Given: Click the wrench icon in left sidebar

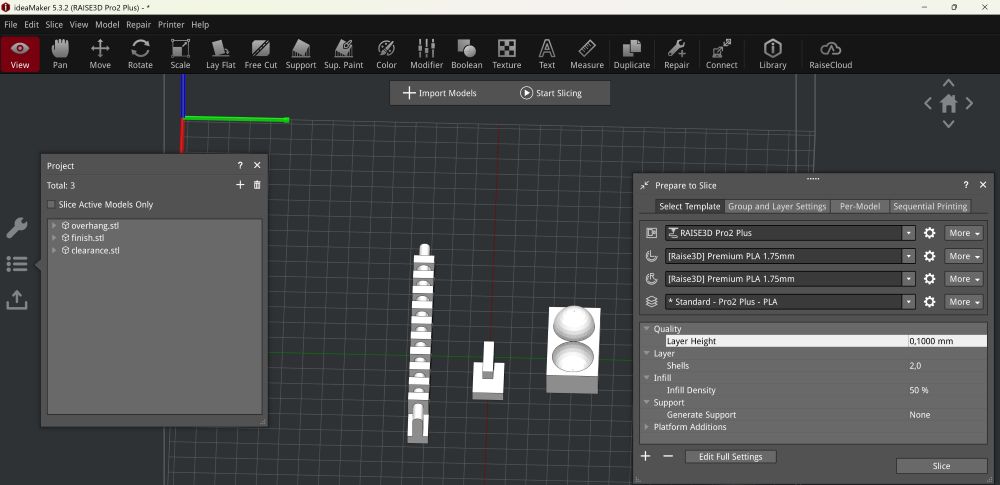Looking at the screenshot, I should (x=17, y=228).
